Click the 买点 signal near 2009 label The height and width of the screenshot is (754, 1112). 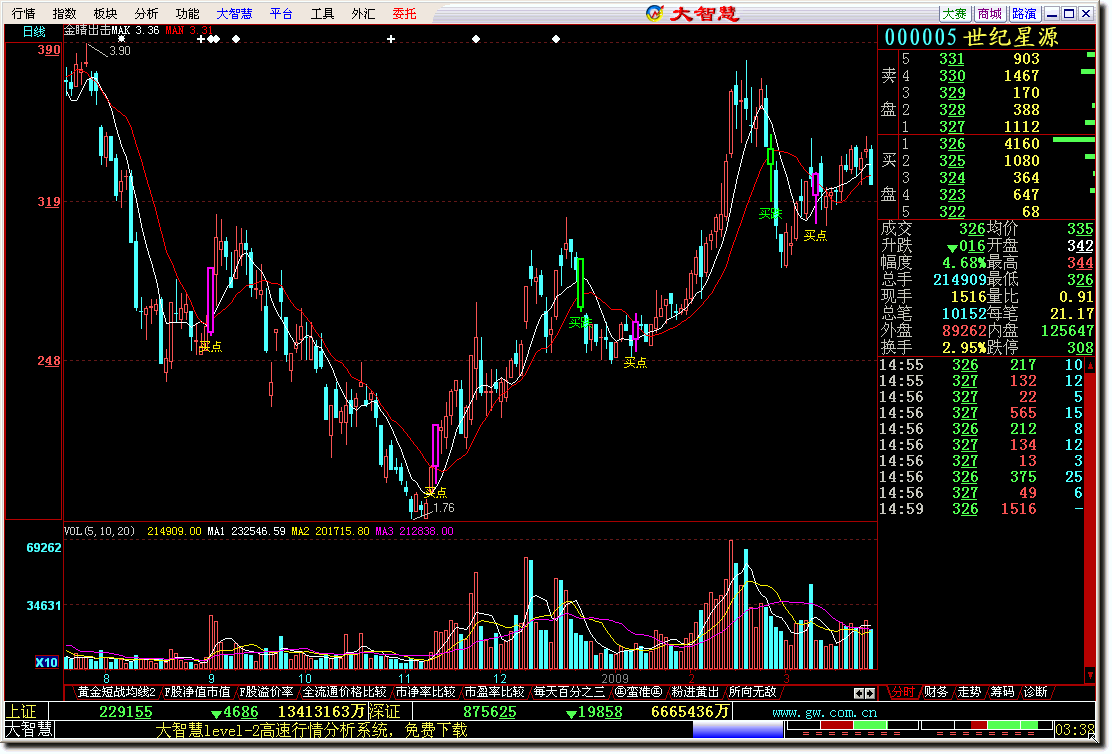[635, 362]
